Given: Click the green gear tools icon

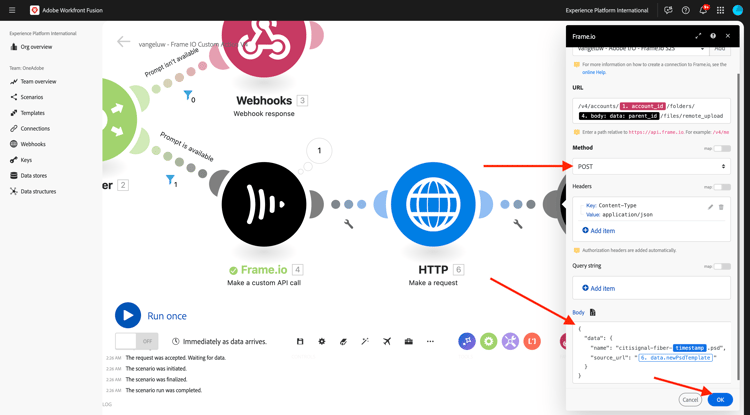Looking at the screenshot, I should [488, 341].
